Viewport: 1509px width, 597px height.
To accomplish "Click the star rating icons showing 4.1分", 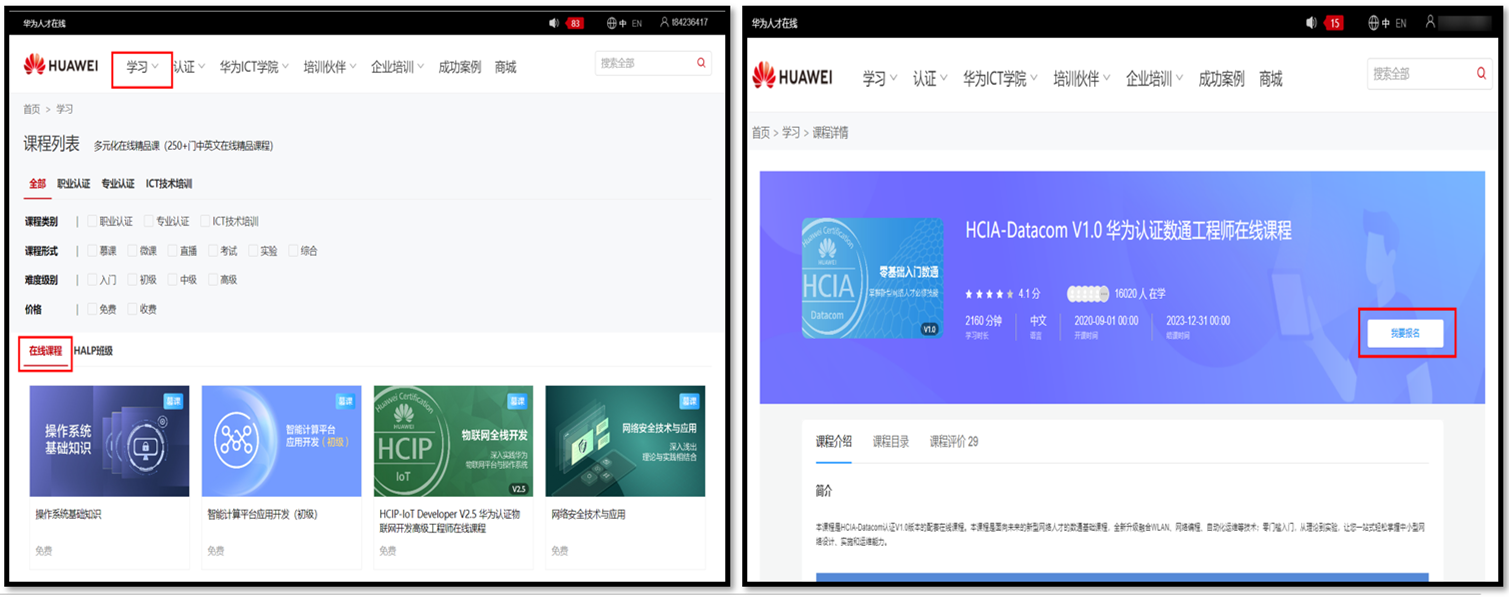I will pos(989,294).
